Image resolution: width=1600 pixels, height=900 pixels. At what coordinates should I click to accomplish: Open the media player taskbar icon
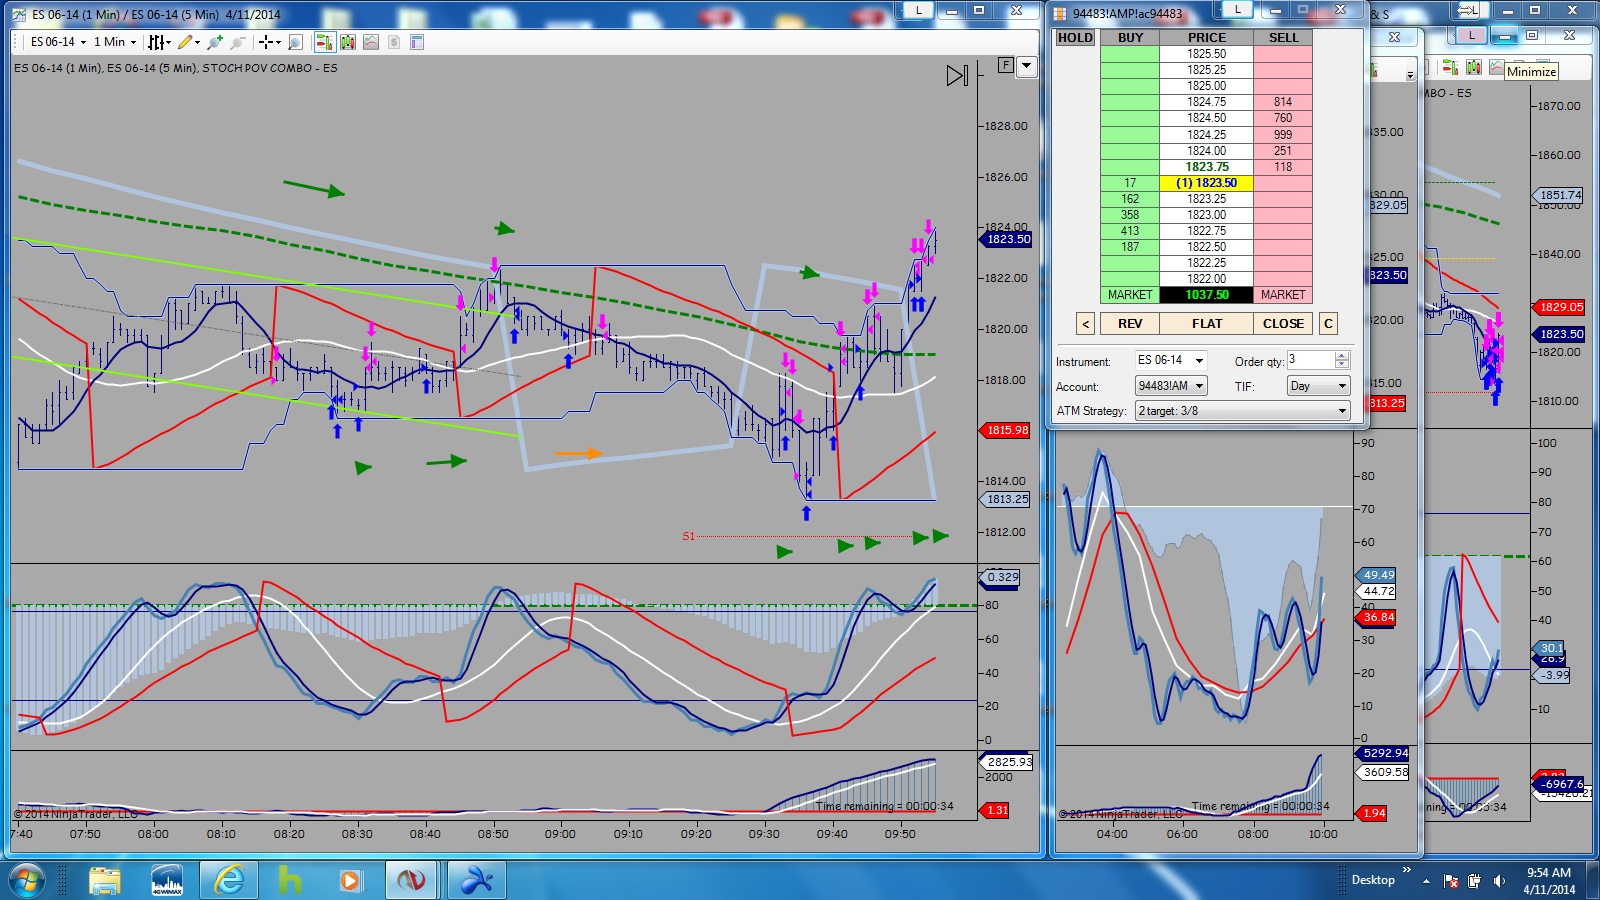click(x=350, y=880)
